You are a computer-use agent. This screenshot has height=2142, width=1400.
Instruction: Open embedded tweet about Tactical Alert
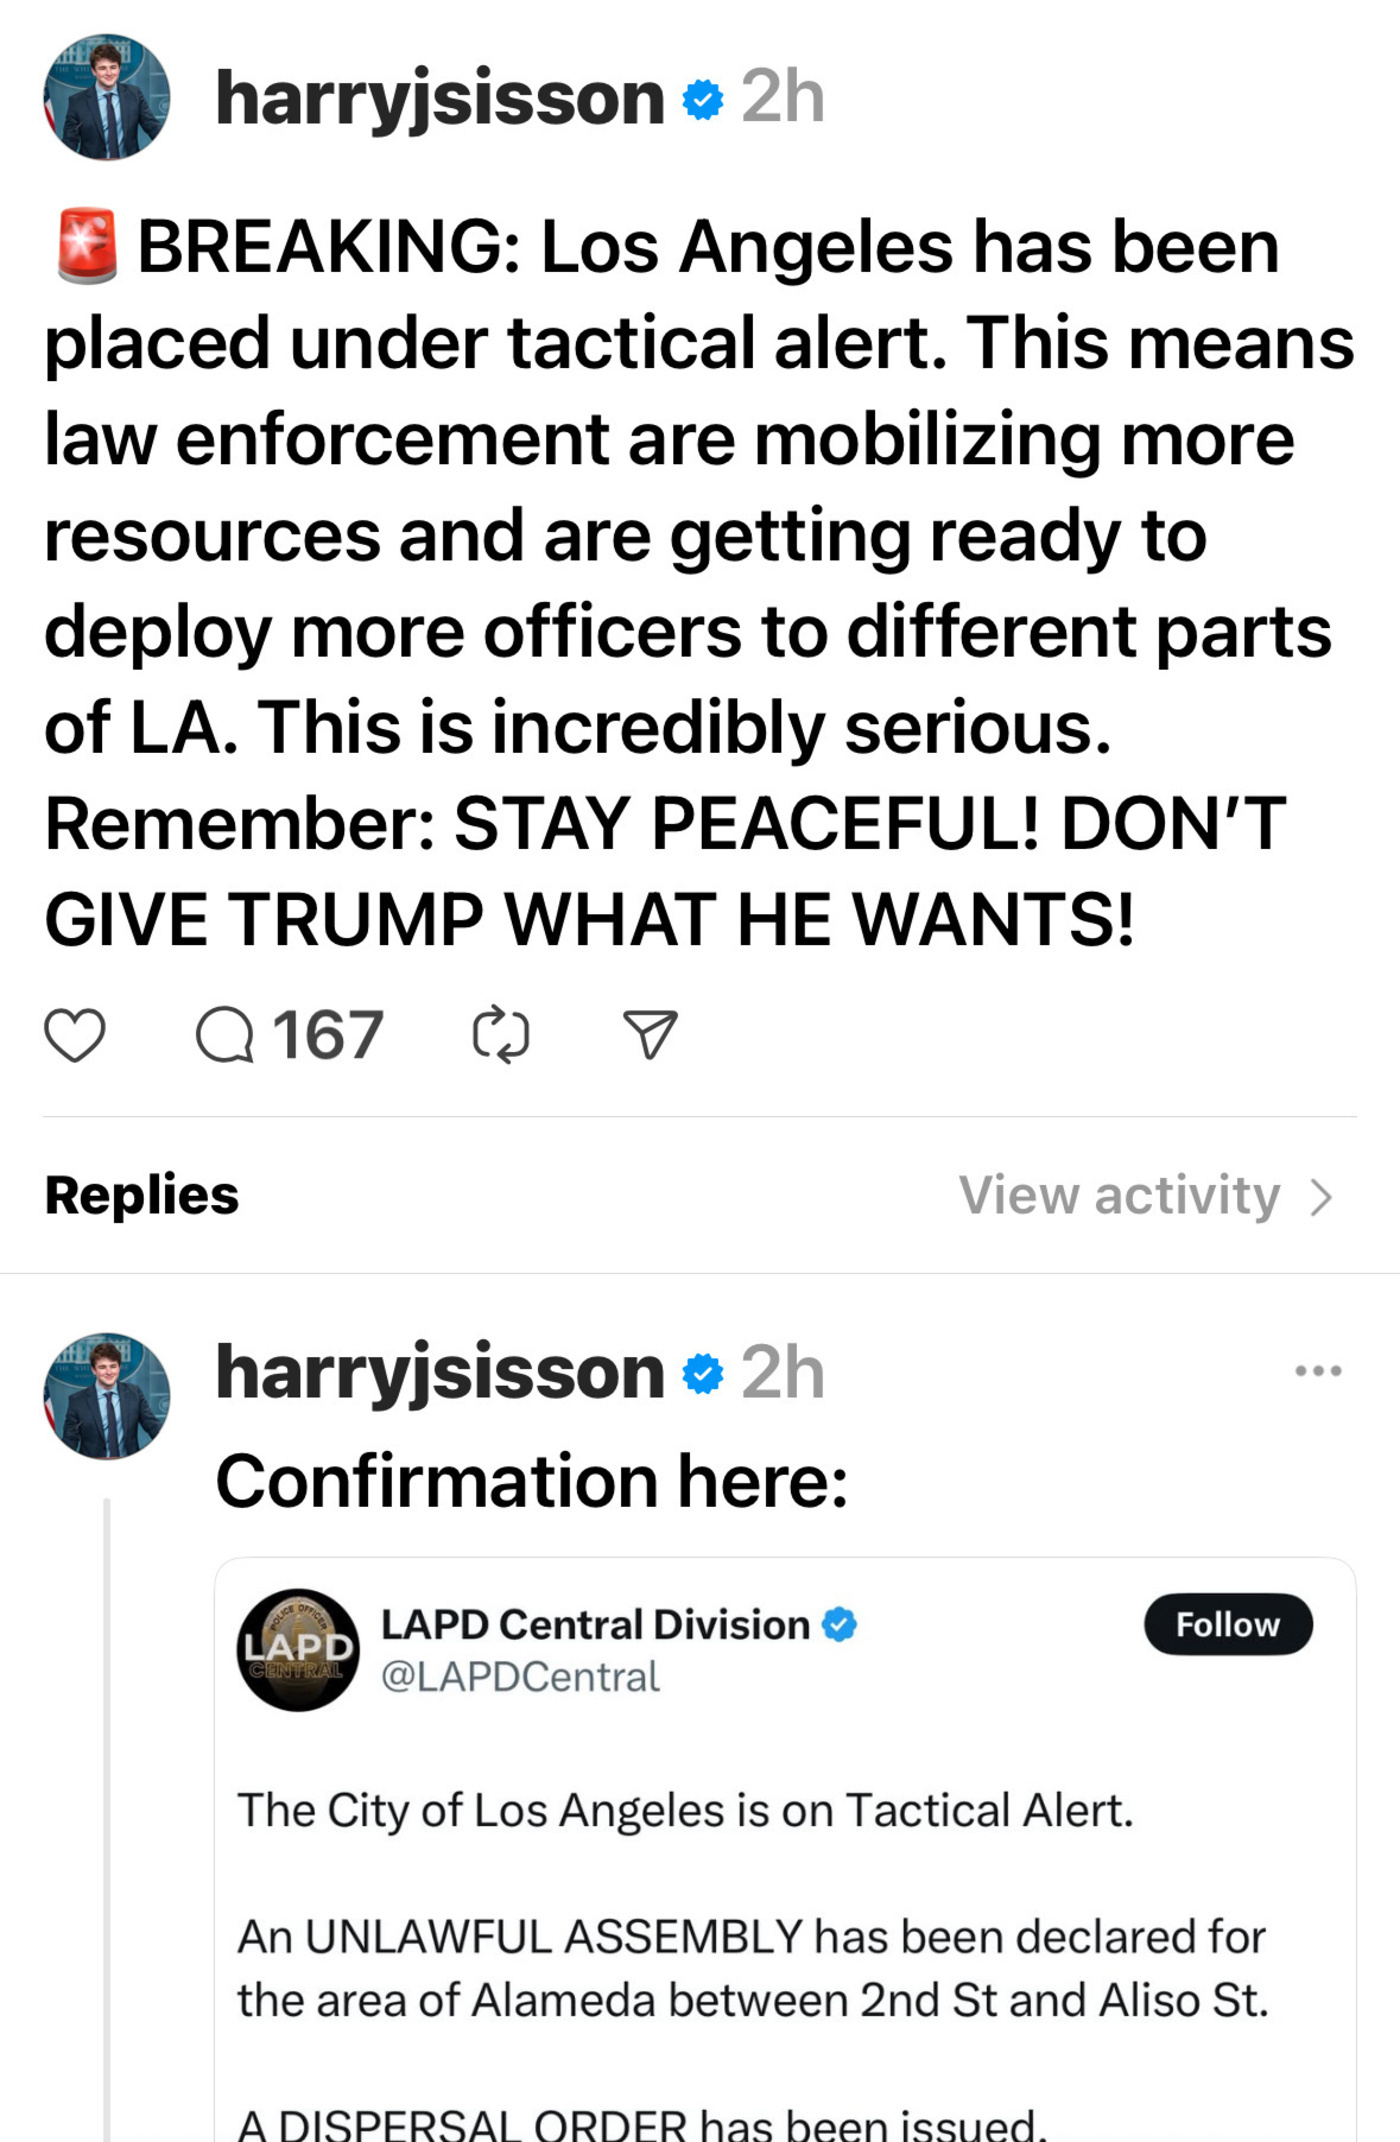785,1850
